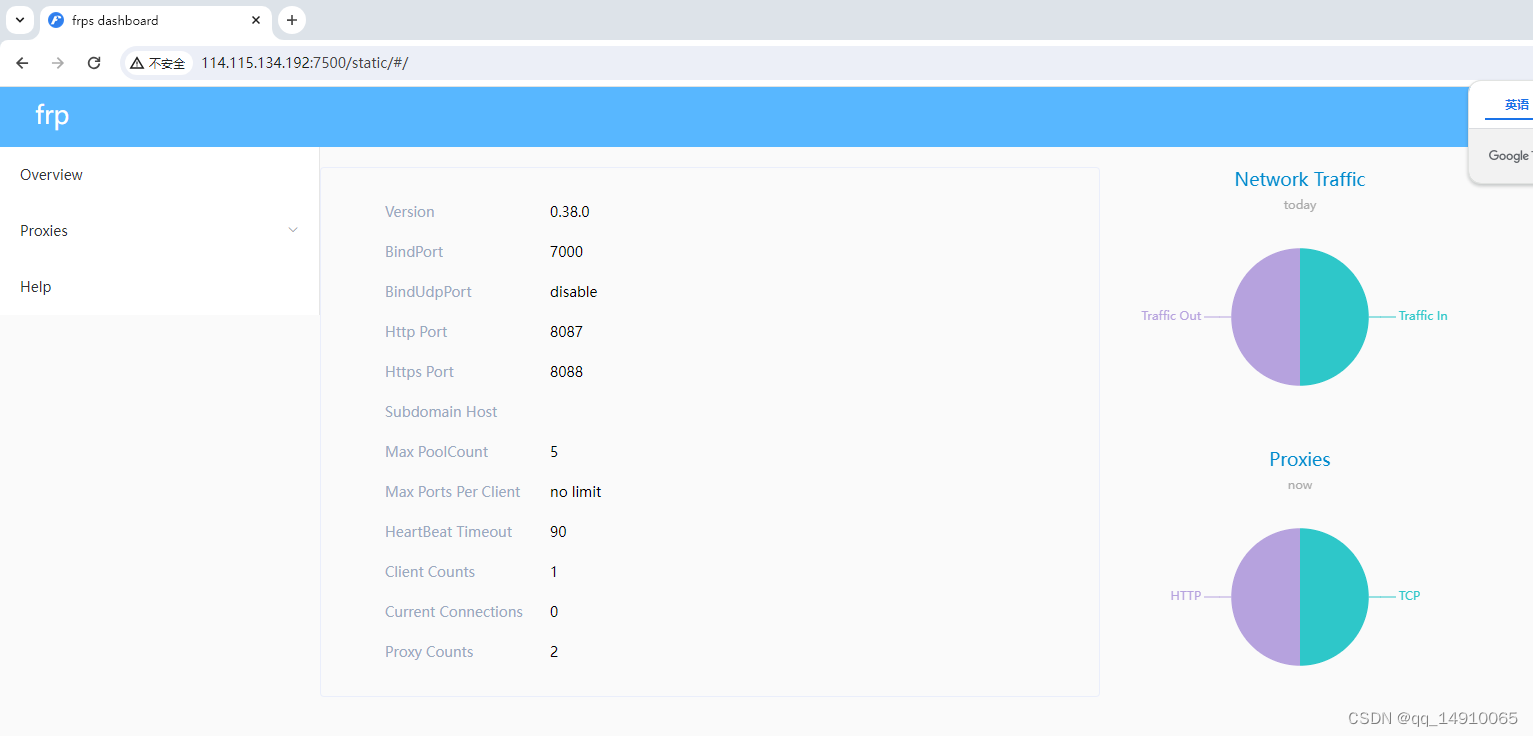Click the HTTP chart label
The image size is (1533, 736).
(1186, 596)
